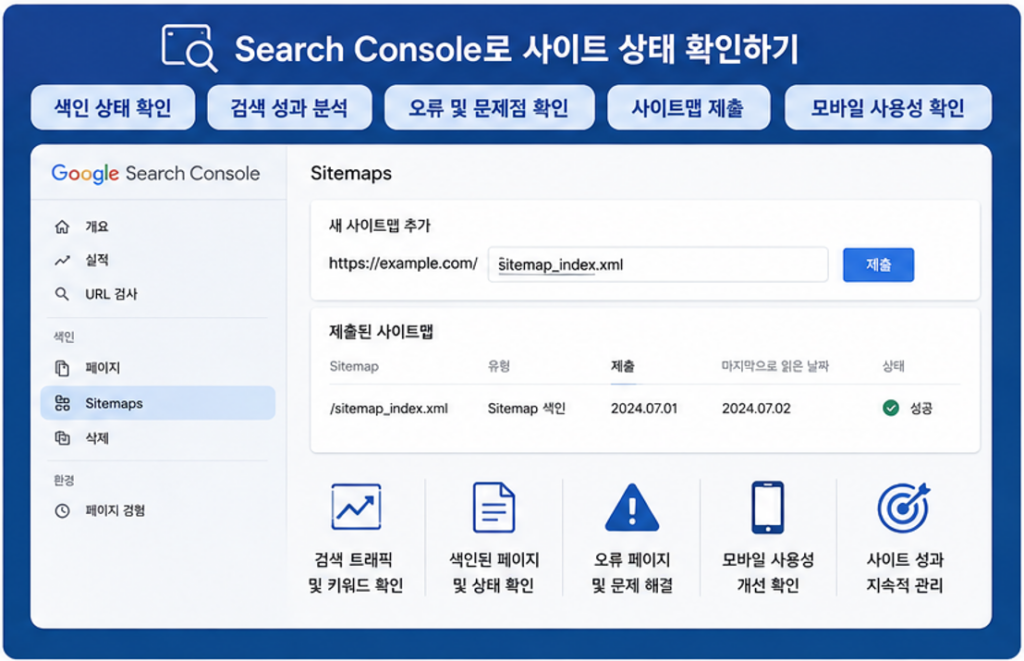Click the 유형 column header
1024x661 pixels.
click(x=499, y=366)
